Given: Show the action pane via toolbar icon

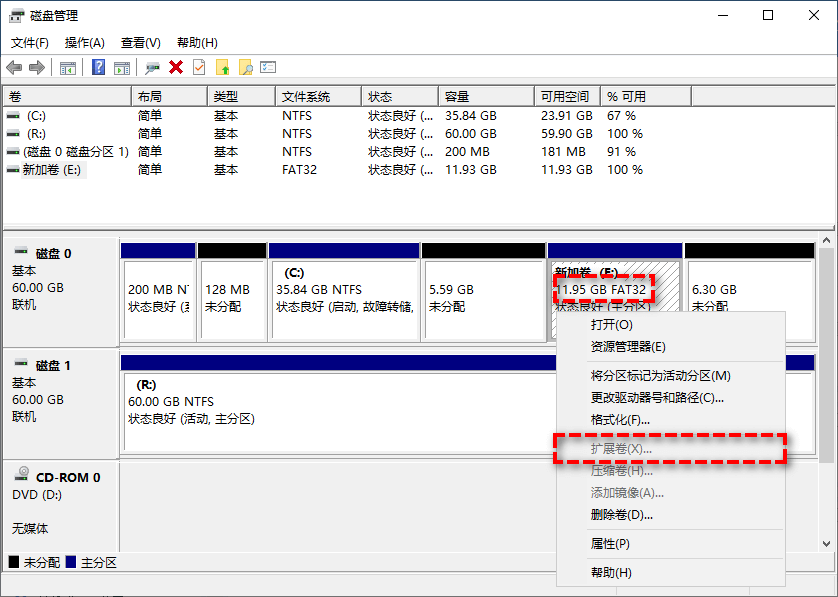Looking at the screenshot, I should click(121, 67).
